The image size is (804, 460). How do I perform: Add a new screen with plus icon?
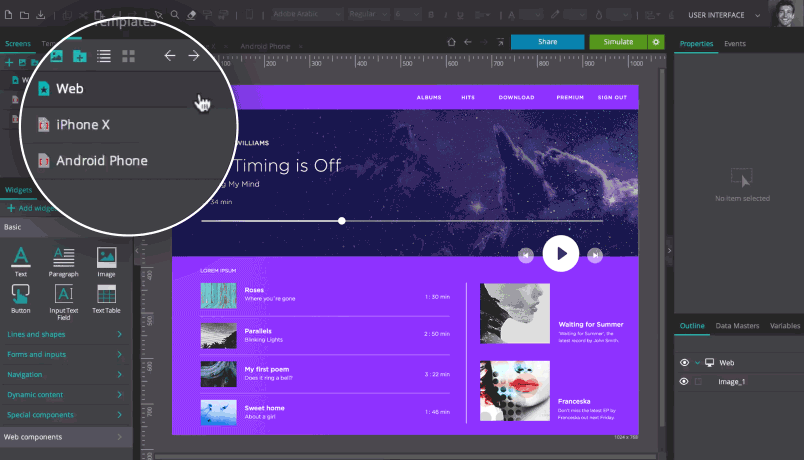click(9, 63)
